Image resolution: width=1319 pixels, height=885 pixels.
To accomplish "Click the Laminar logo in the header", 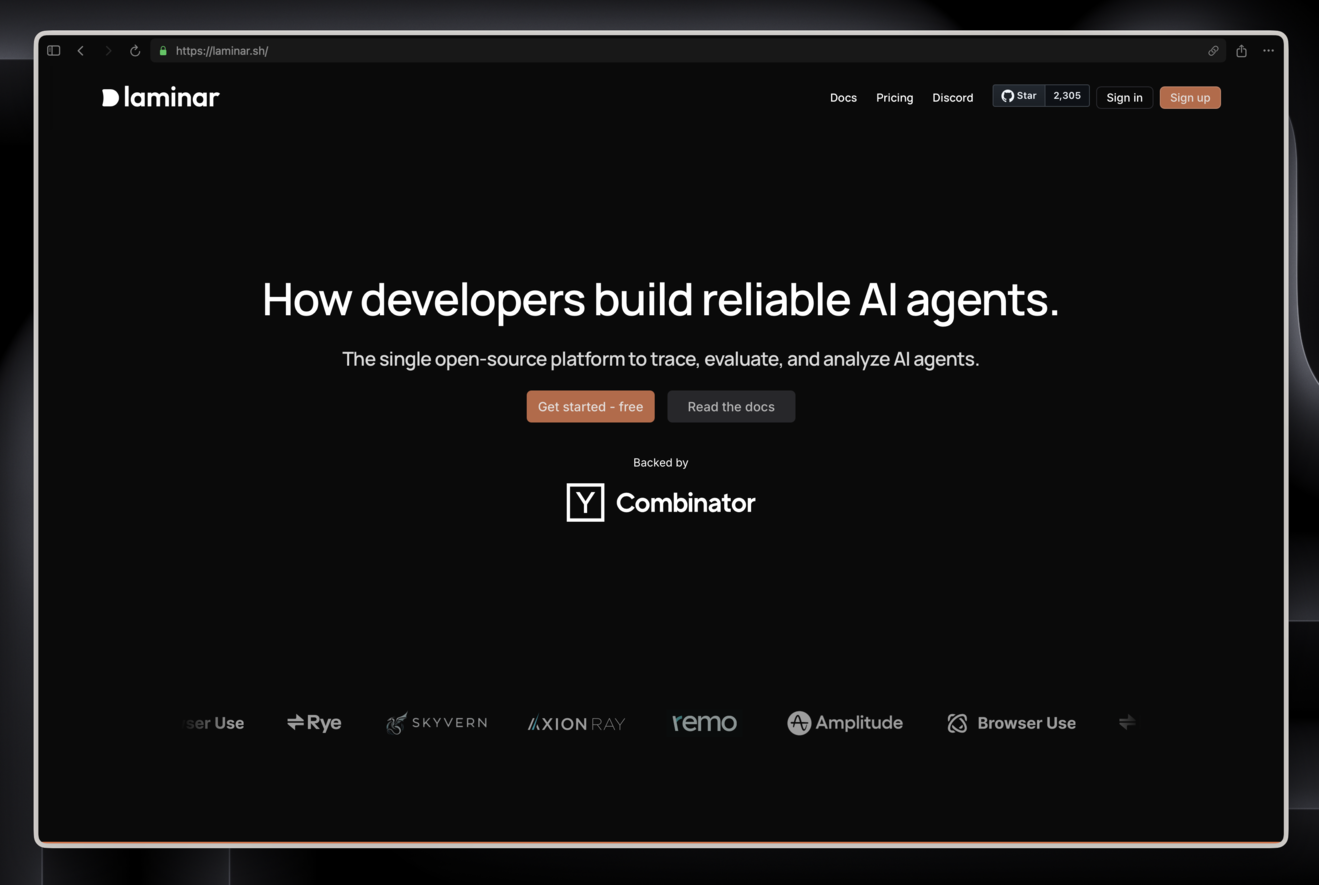I will (x=160, y=97).
